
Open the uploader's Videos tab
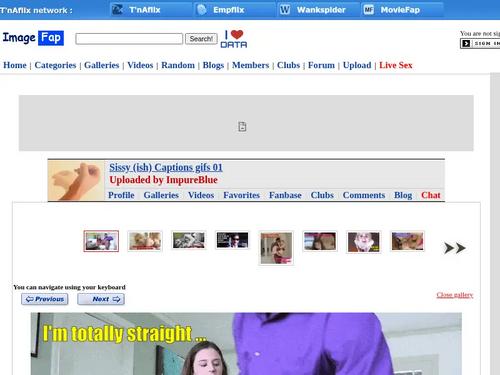(201, 195)
